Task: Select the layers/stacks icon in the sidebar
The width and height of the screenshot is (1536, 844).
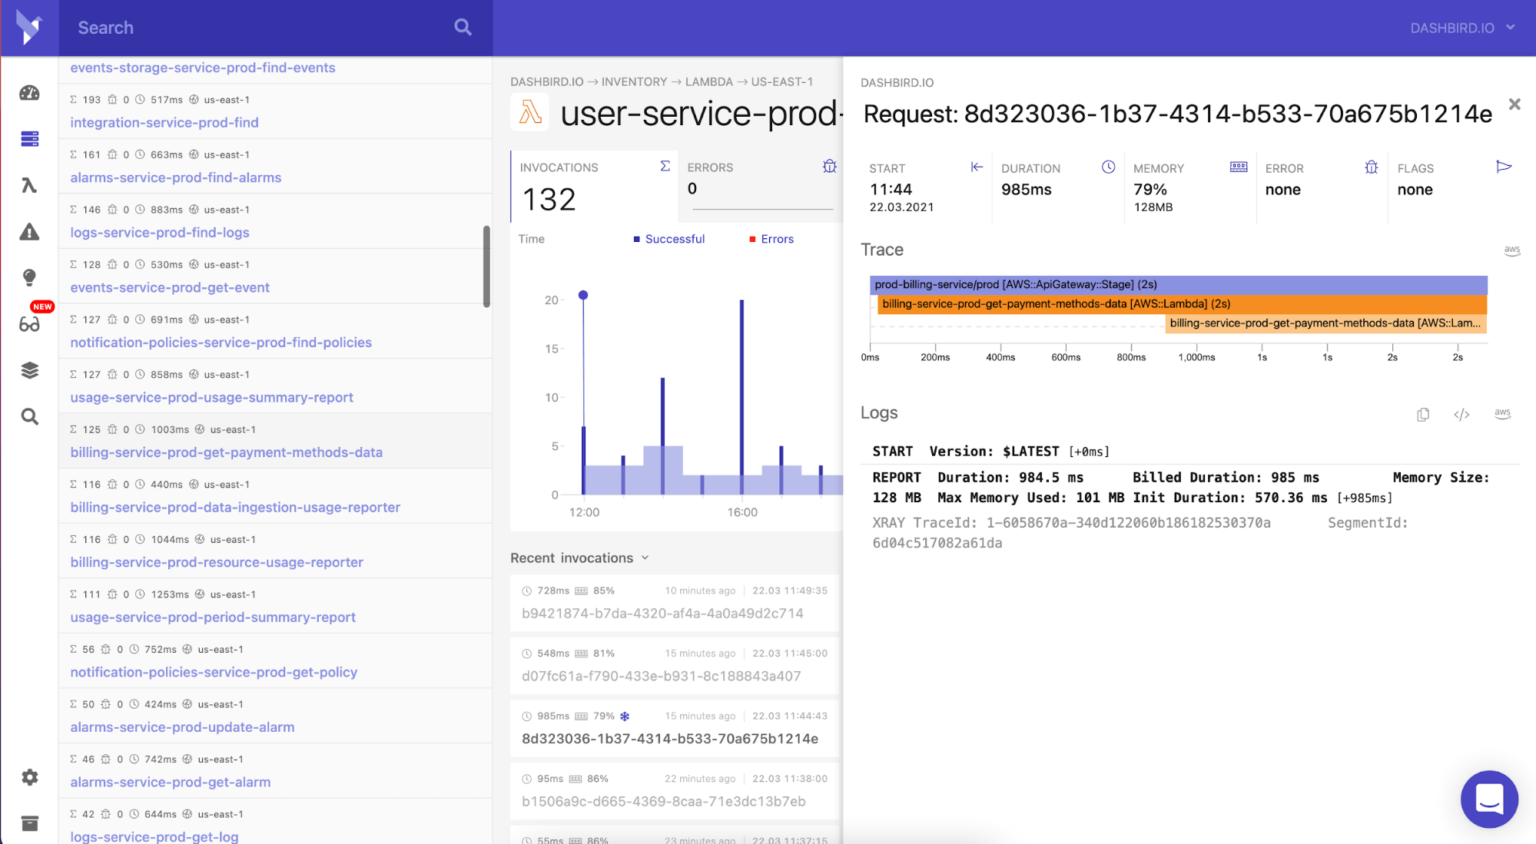Action: (x=29, y=369)
